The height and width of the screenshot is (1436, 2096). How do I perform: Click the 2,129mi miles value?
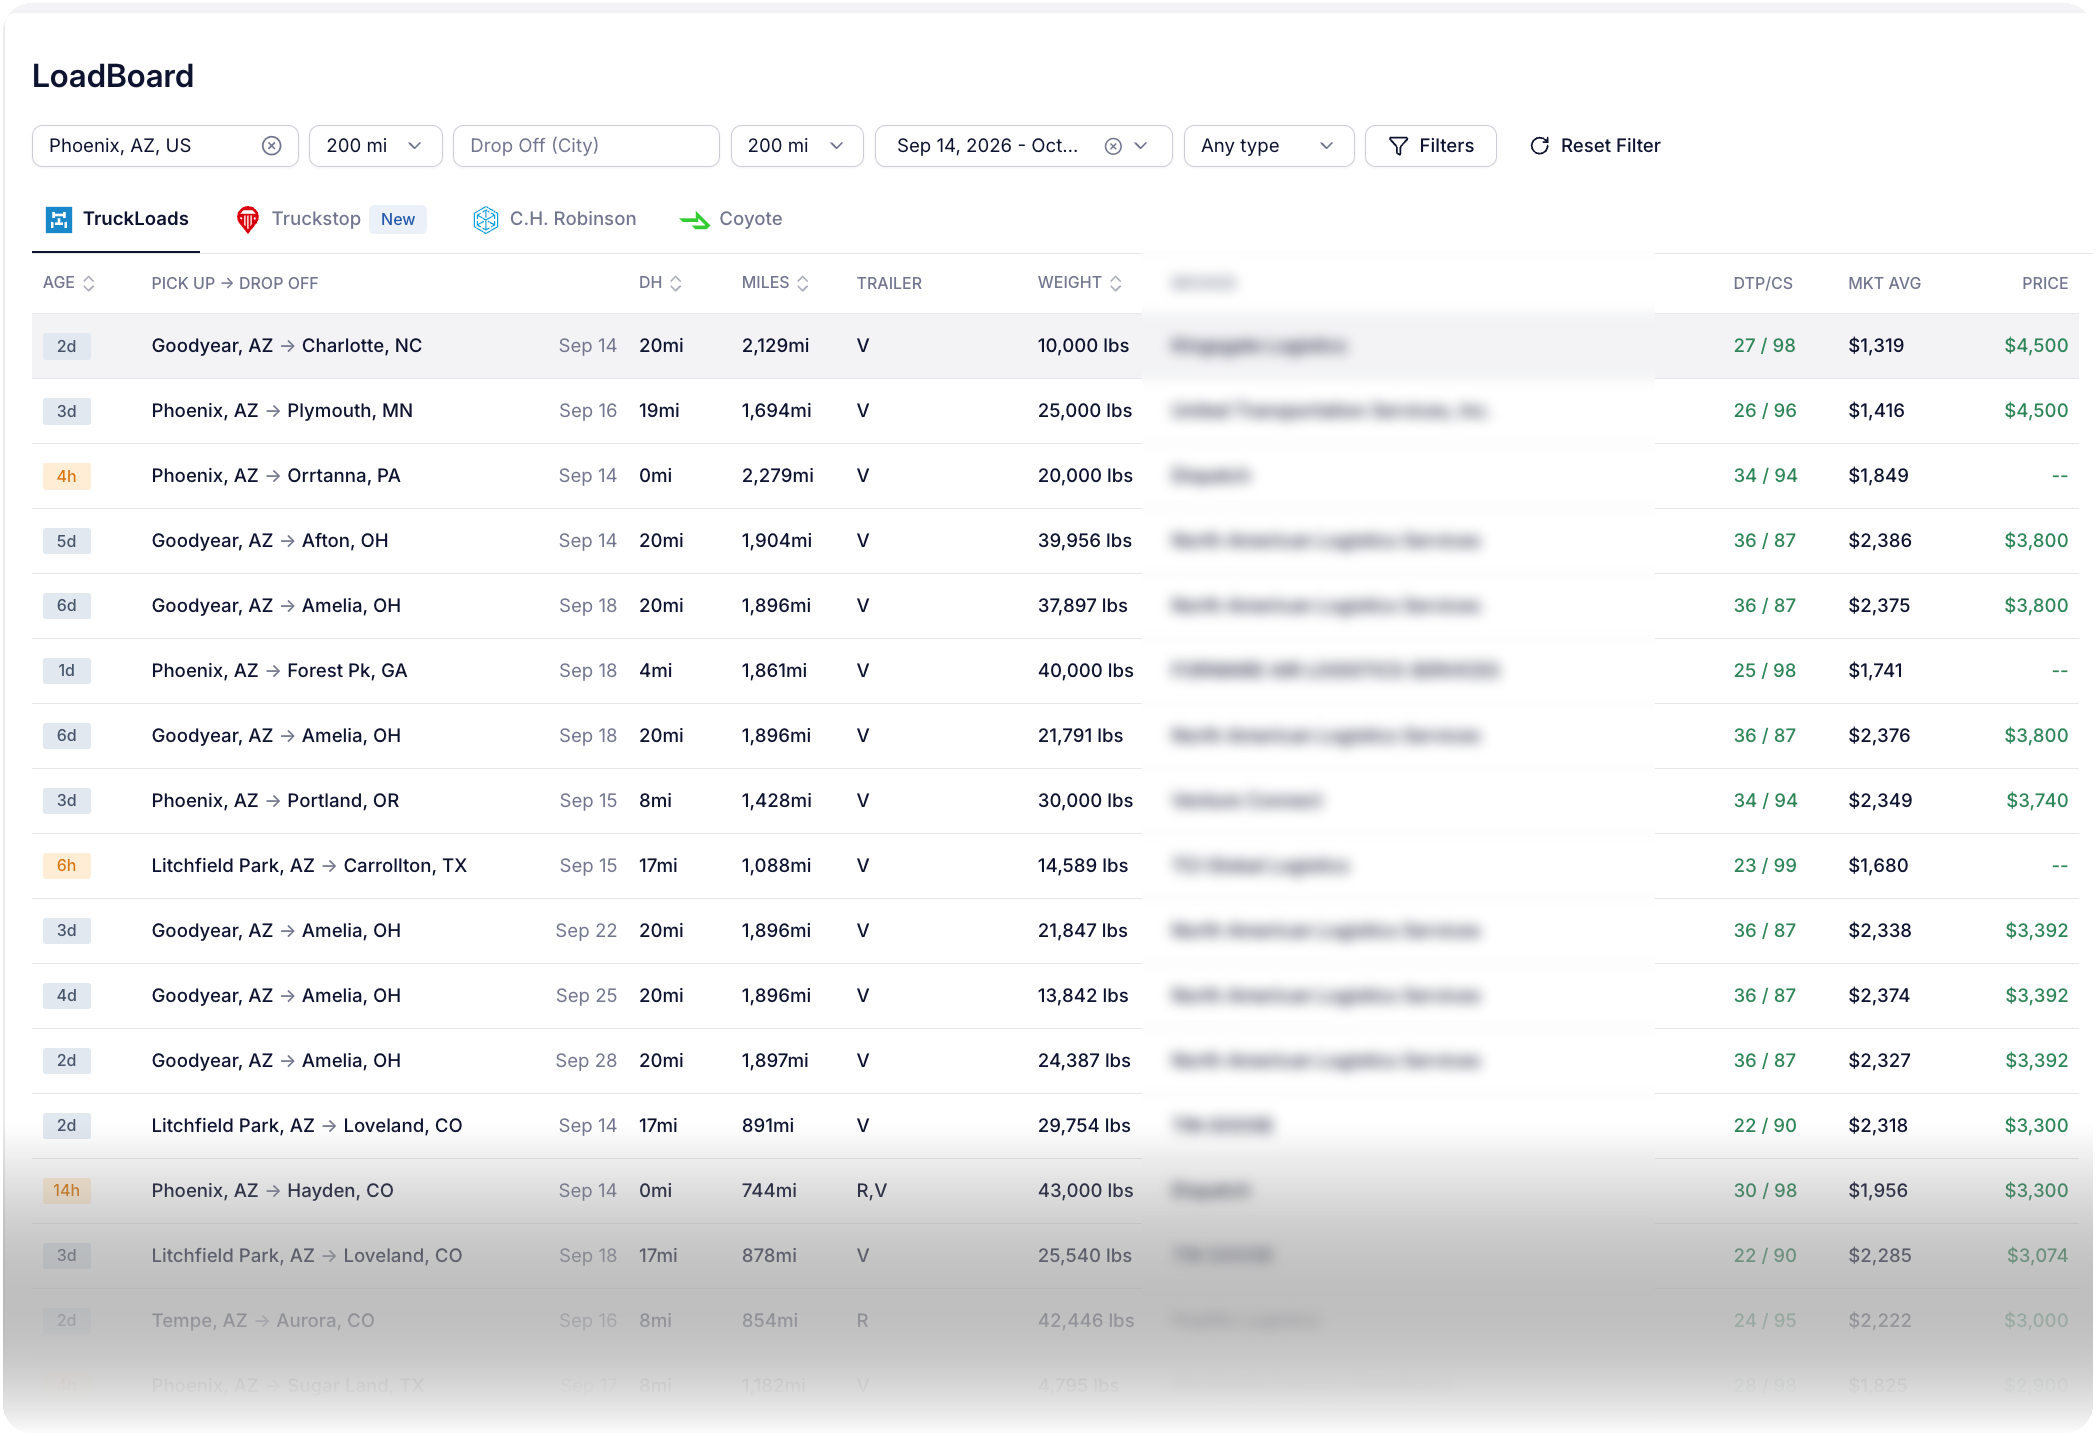(x=775, y=346)
